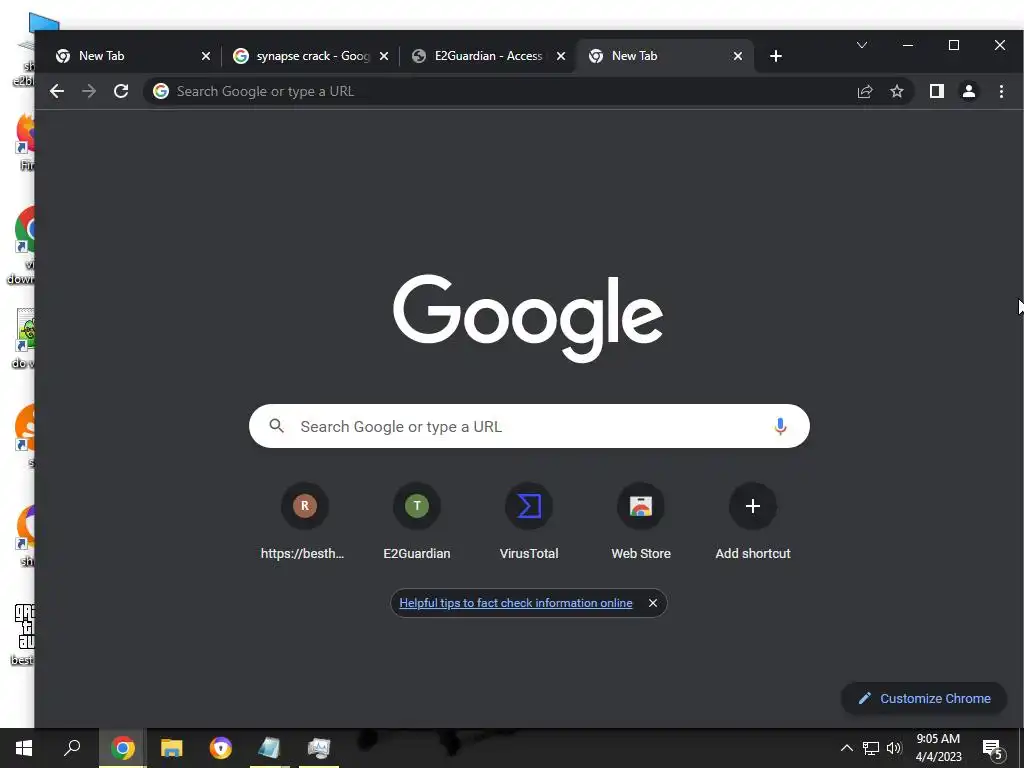The image size is (1024, 768).
Task: Open the Windows Start menu
Action: point(24,748)
